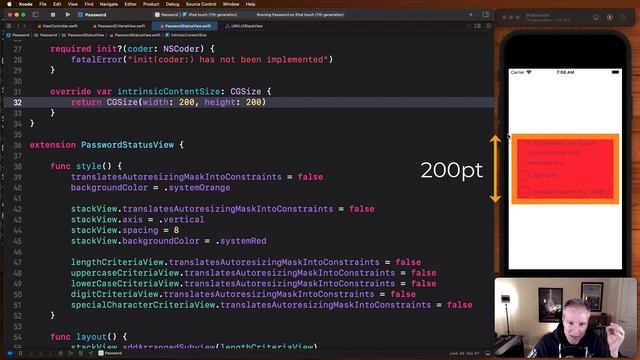640x360 pixels.
Task: Click 'digitCriteriaView' on line 50
Action: click(115, 294)
